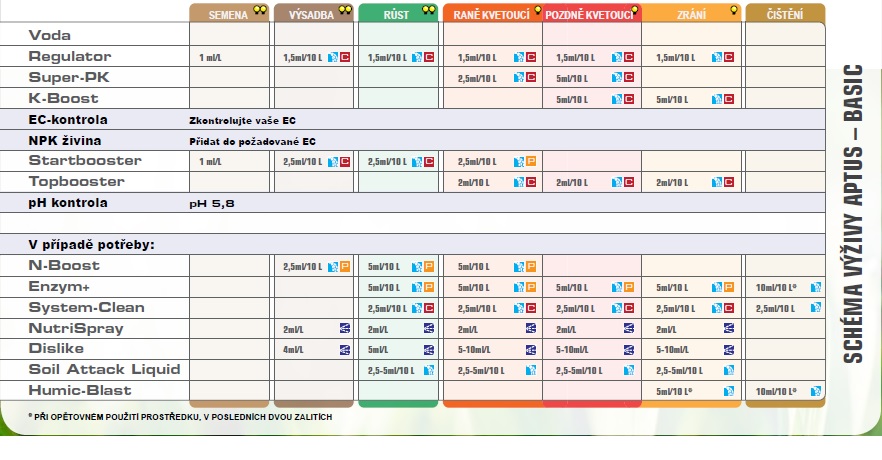Click the Voda row label

(50, 35)
